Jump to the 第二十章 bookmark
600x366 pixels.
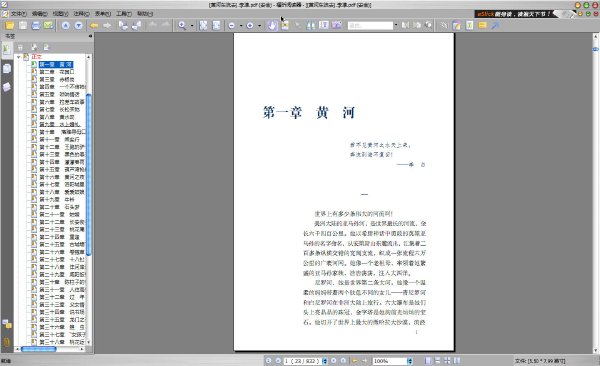tap(59, 207)
